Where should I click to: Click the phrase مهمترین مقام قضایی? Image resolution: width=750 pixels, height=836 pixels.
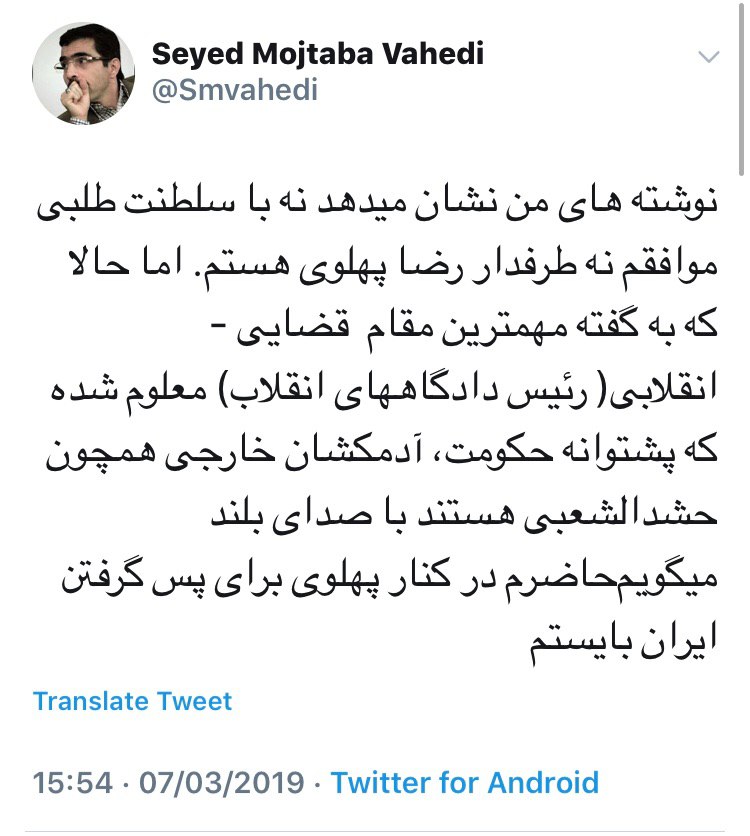(360, 327)
